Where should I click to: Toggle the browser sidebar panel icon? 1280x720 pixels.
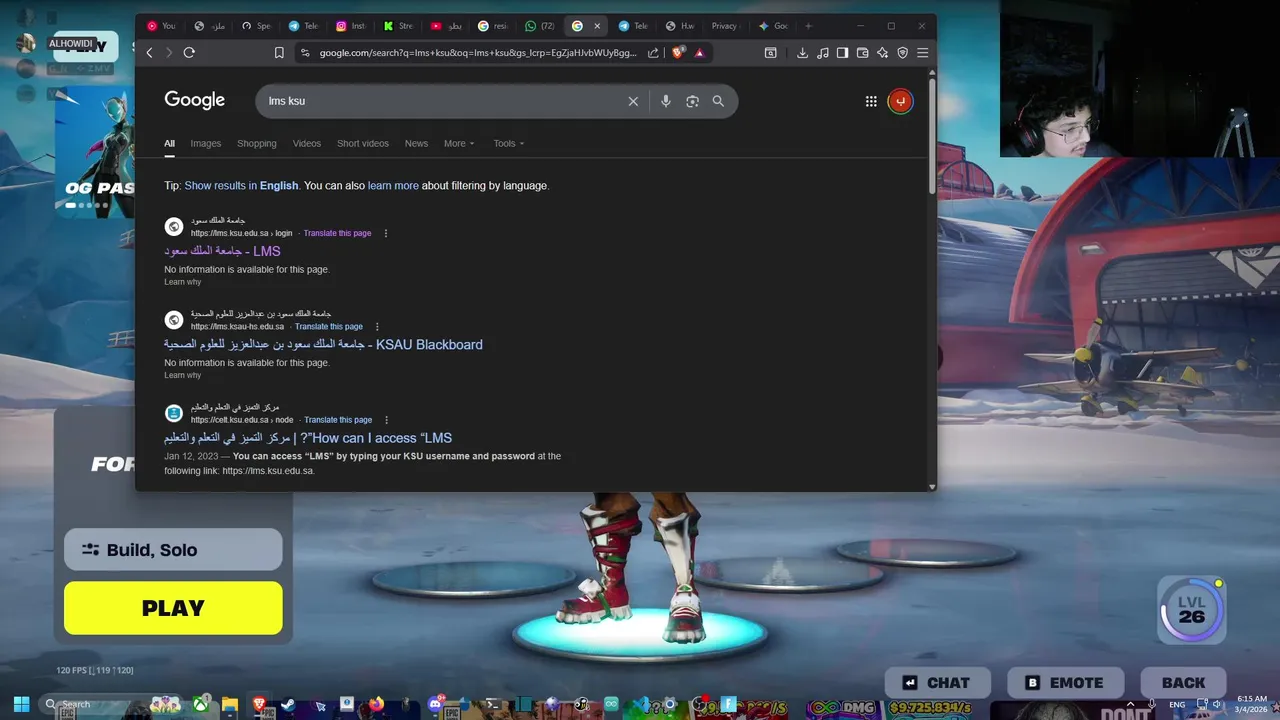[842, 53]
